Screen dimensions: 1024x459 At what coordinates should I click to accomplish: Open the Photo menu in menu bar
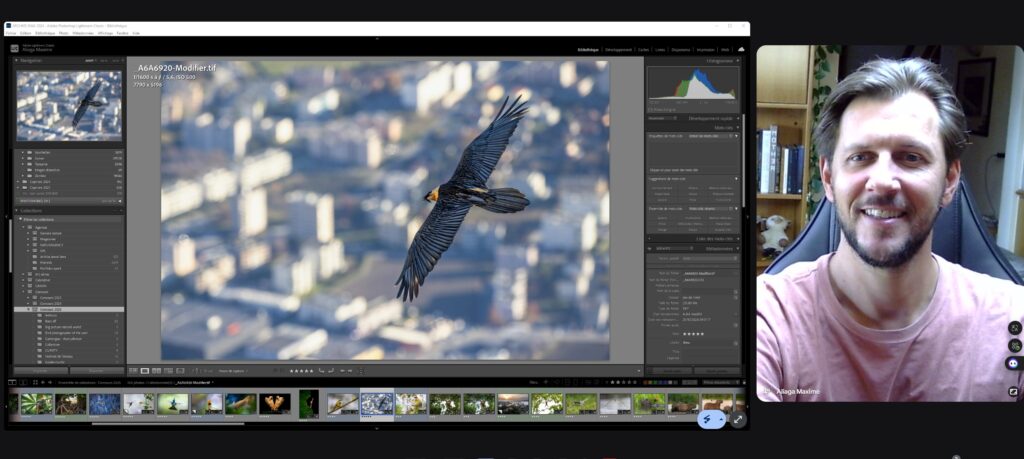coord(64,33)
